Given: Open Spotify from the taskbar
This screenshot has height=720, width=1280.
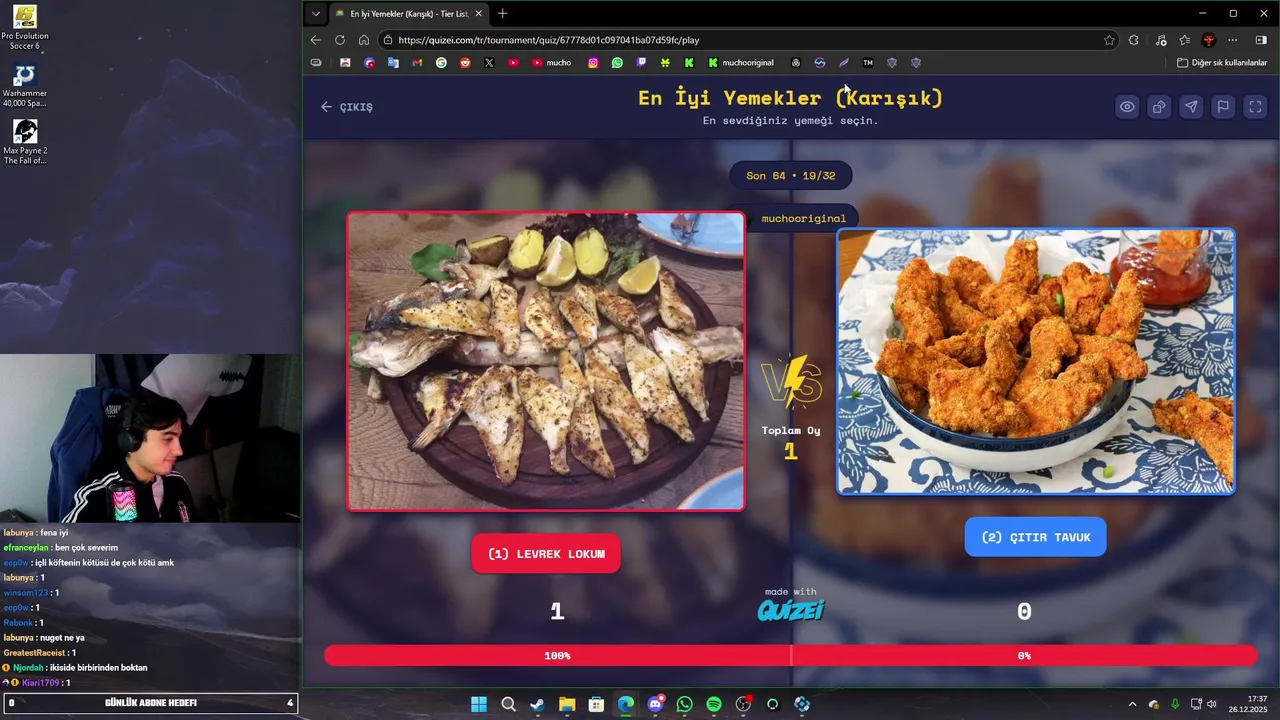Looking at the screenshot, I should tap(714, 704).
